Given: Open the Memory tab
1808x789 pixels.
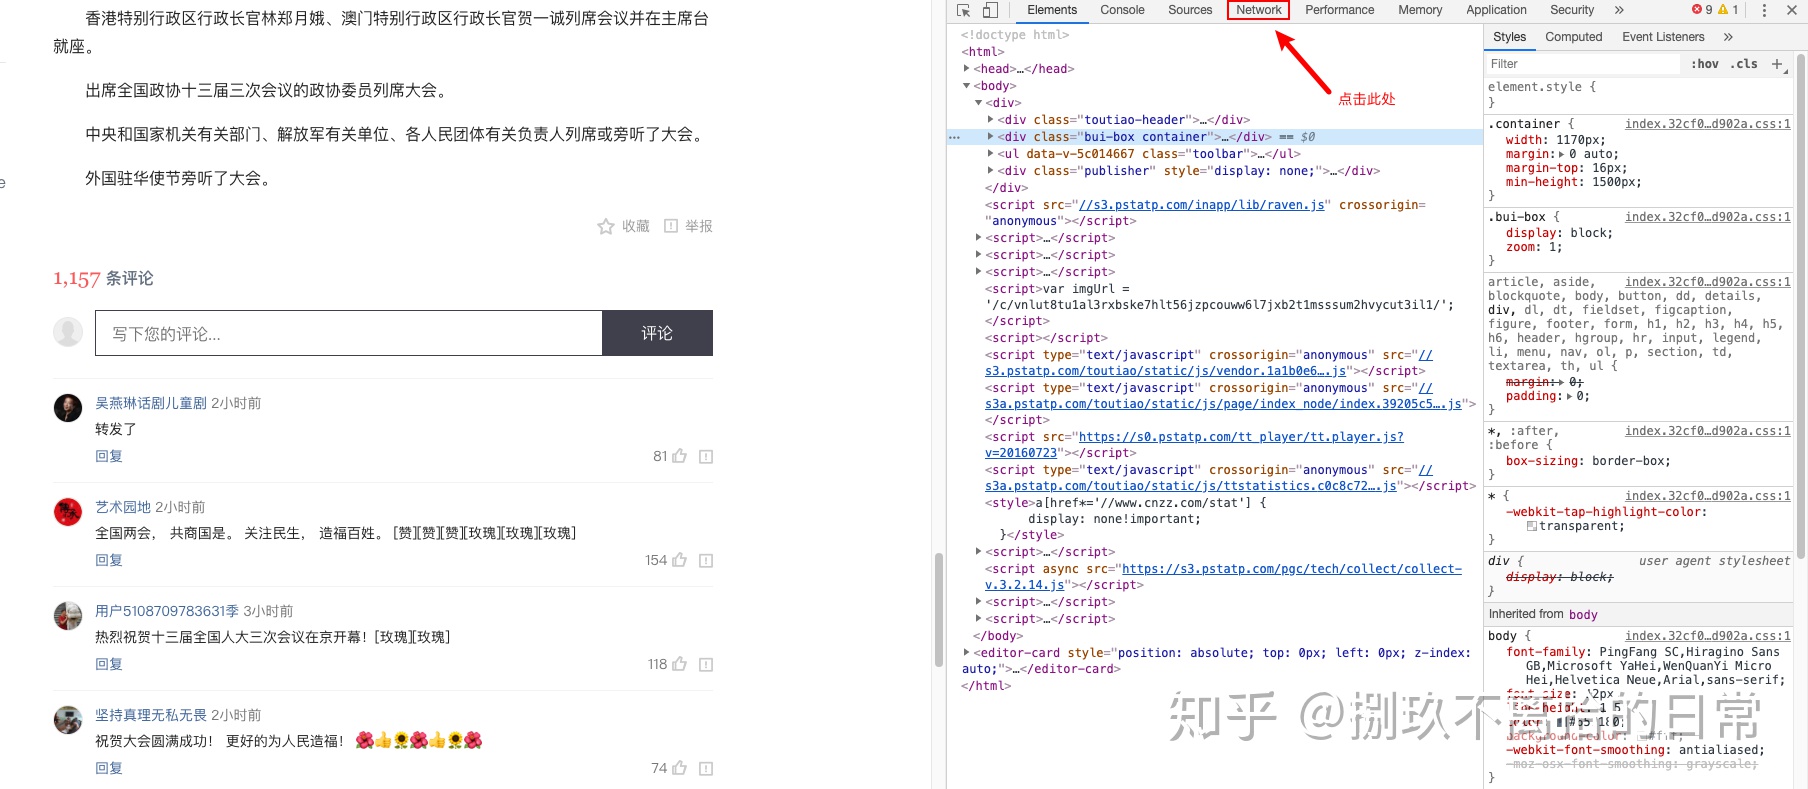Looking at the screenshot, I should pos(1420,10).
